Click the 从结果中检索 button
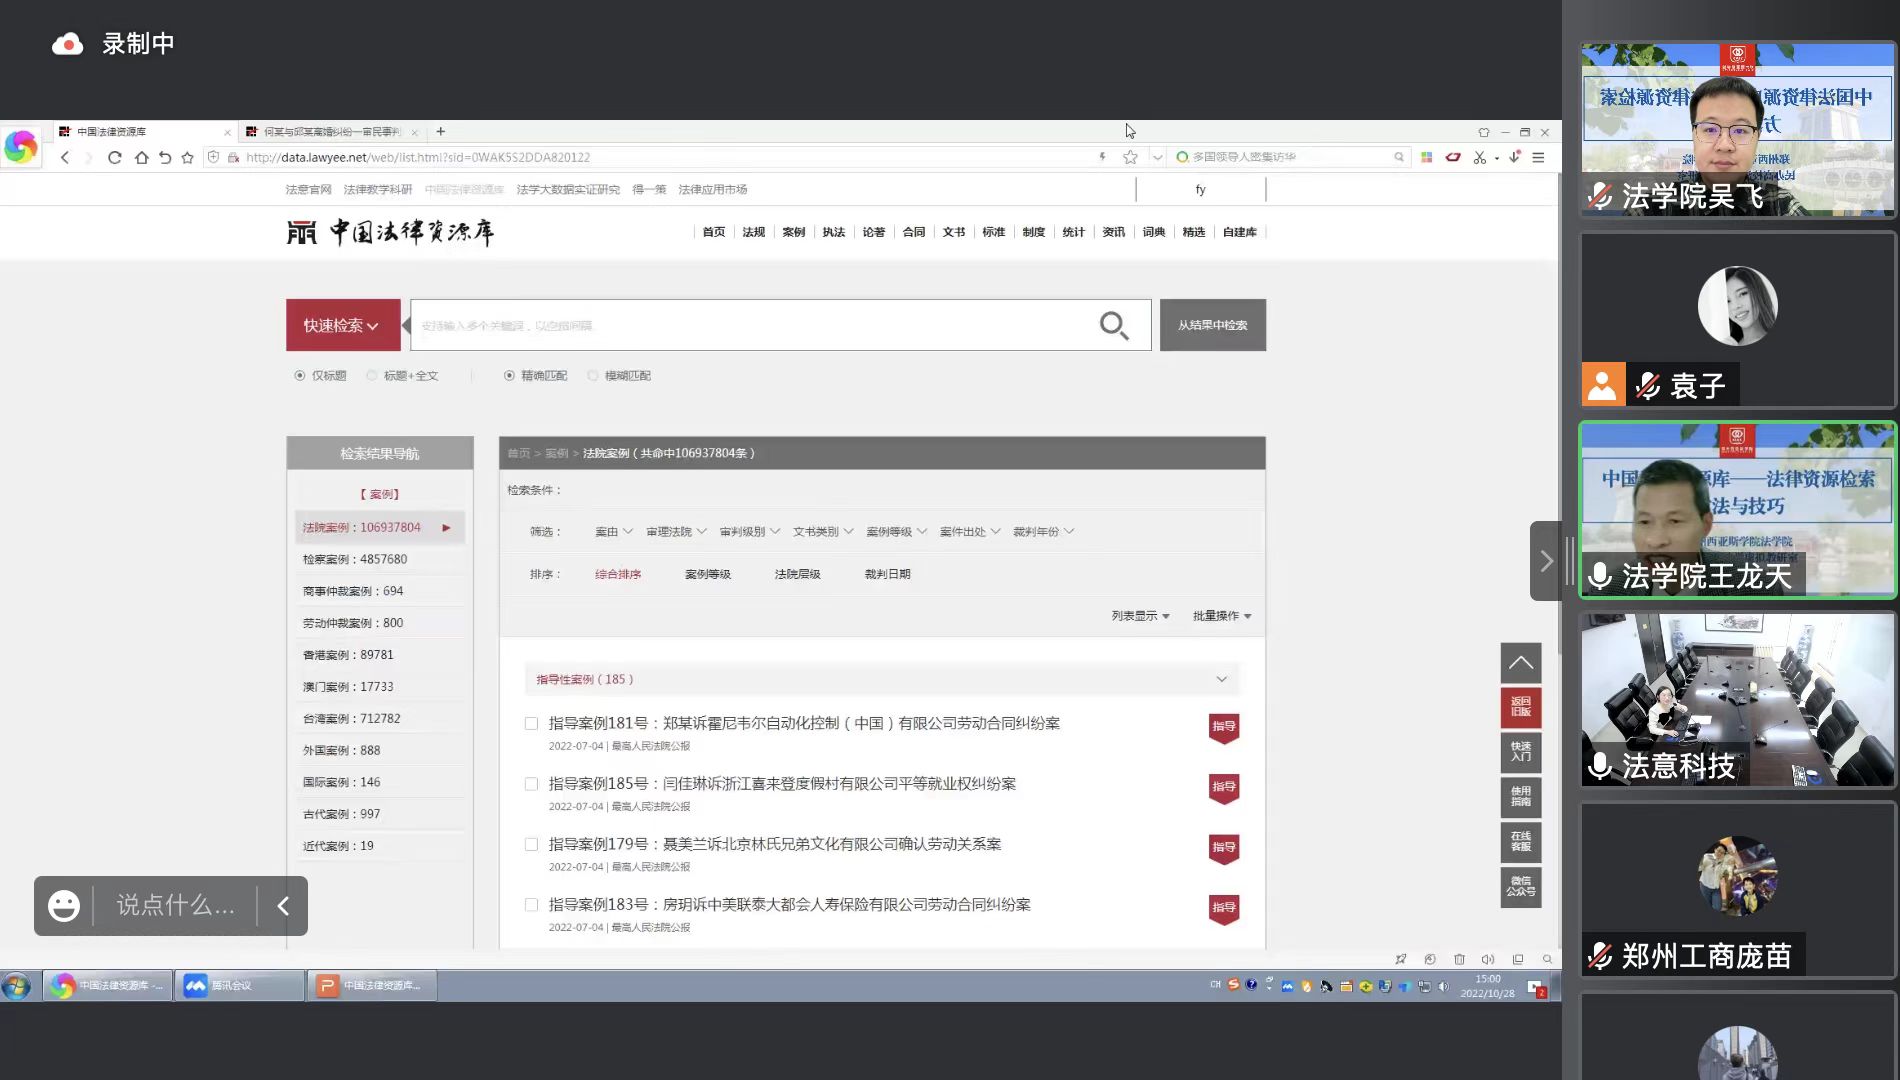1900x1080 pixels. coord(1212,325)
